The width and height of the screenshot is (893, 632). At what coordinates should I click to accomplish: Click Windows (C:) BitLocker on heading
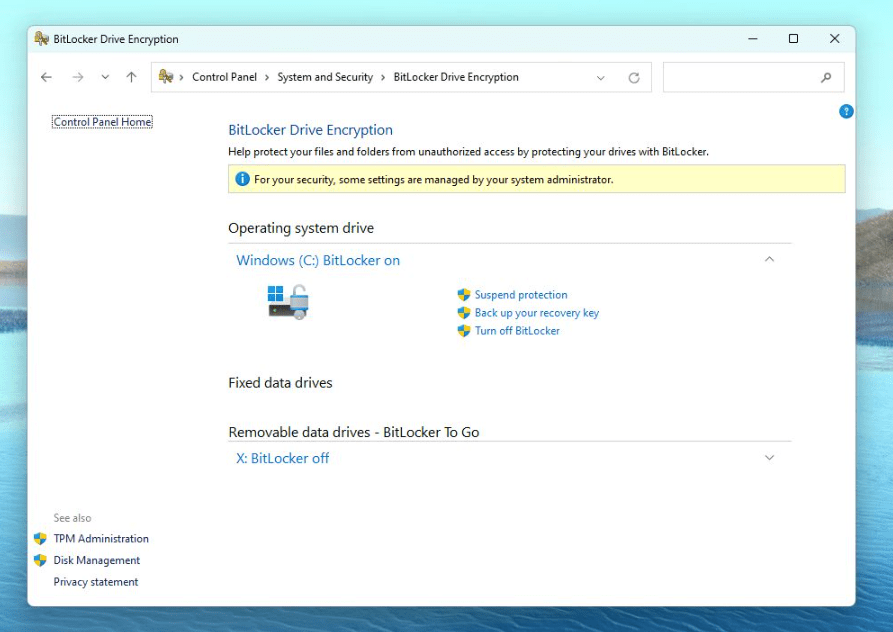click(x=318, y=260)
